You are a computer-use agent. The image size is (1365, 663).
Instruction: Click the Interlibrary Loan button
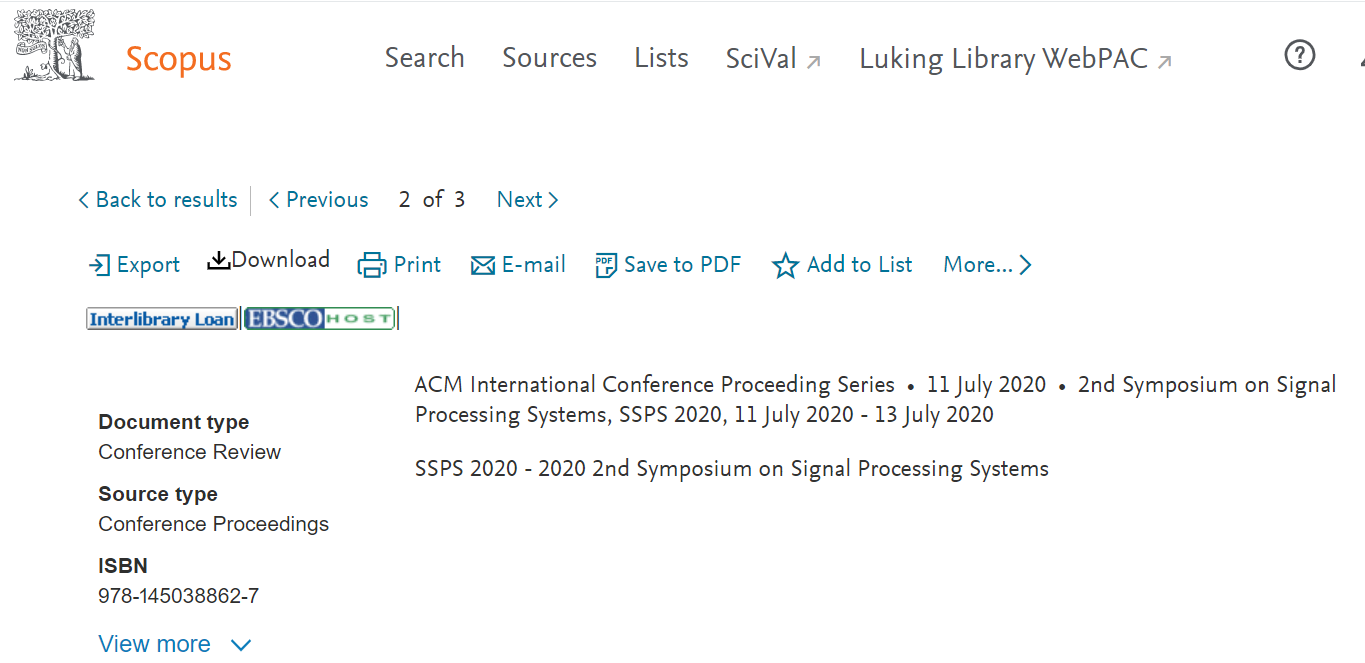[x=162, y=319]
